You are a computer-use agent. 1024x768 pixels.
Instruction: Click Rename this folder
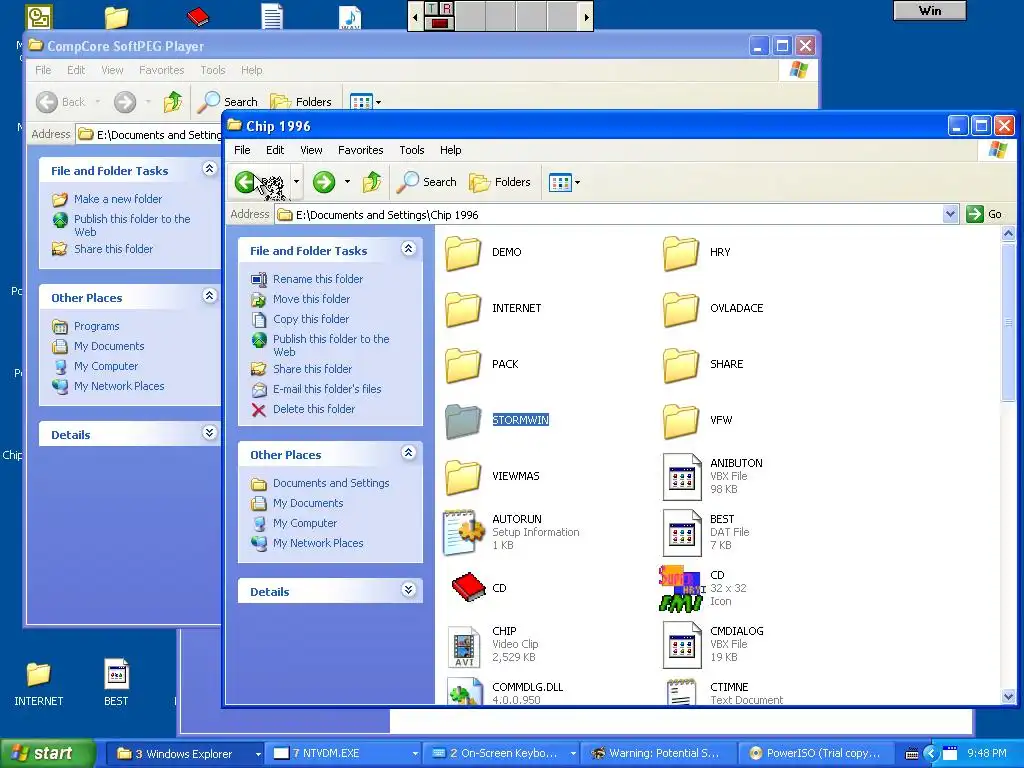pos(317,279)
